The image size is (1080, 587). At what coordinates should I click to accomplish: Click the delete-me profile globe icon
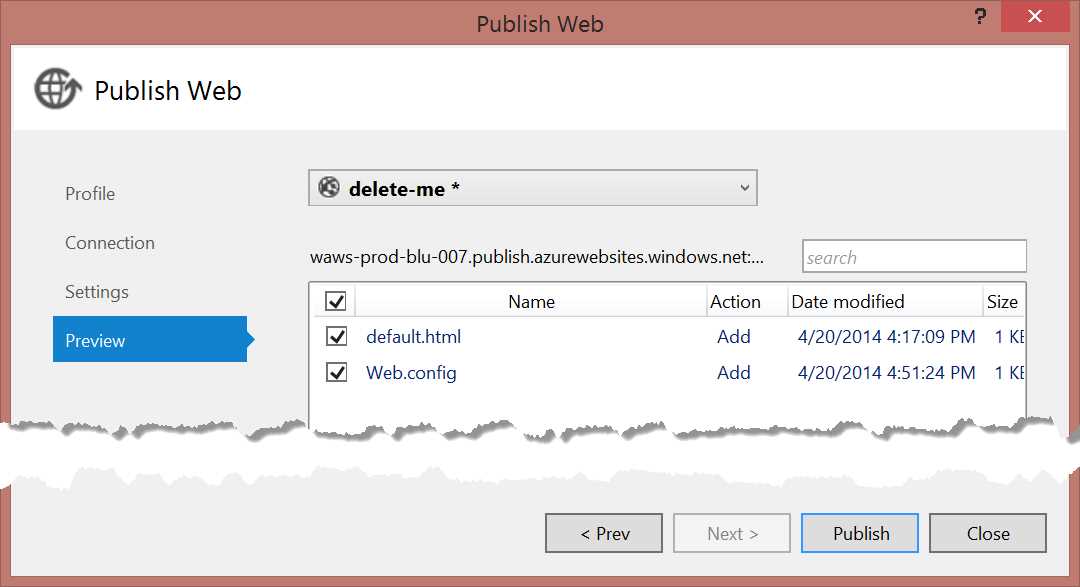[330, 187]
